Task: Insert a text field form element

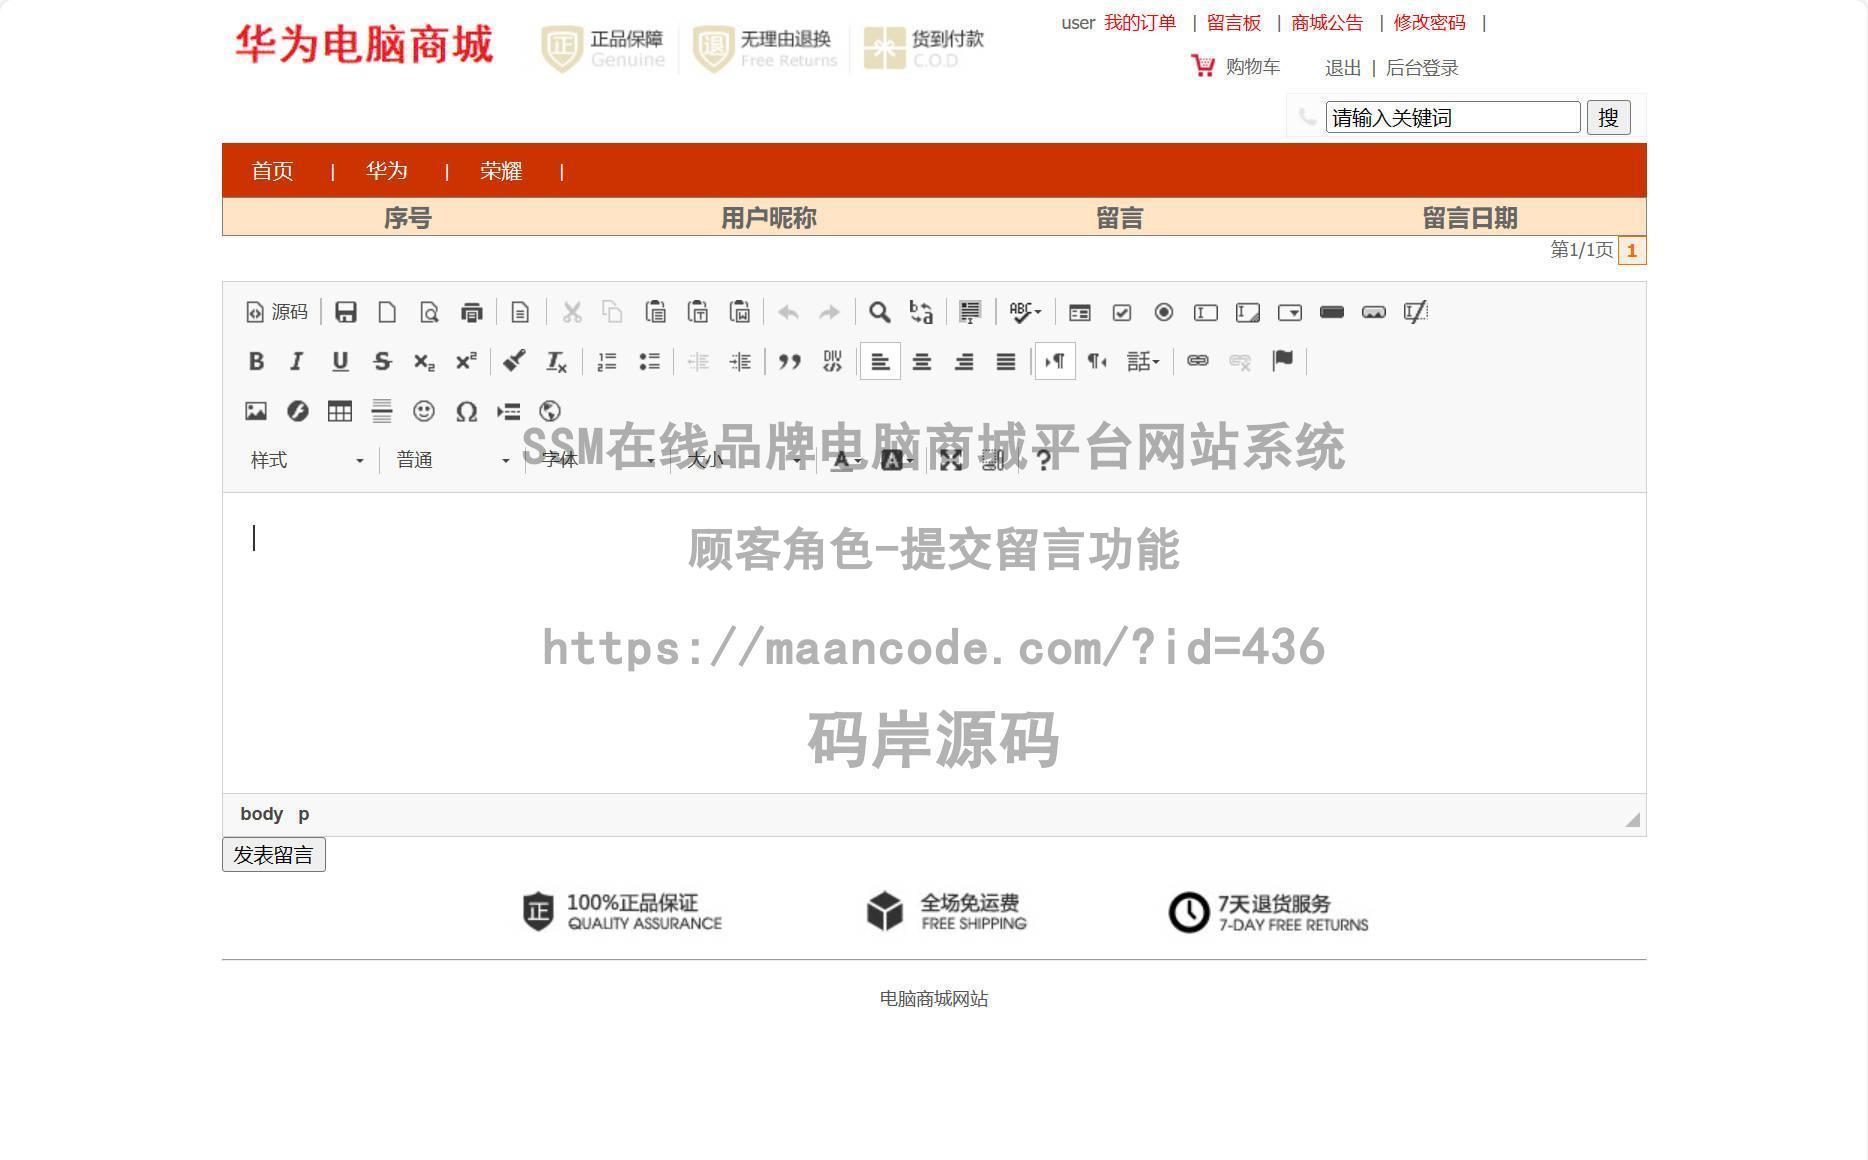Action: coord(1205,312)
